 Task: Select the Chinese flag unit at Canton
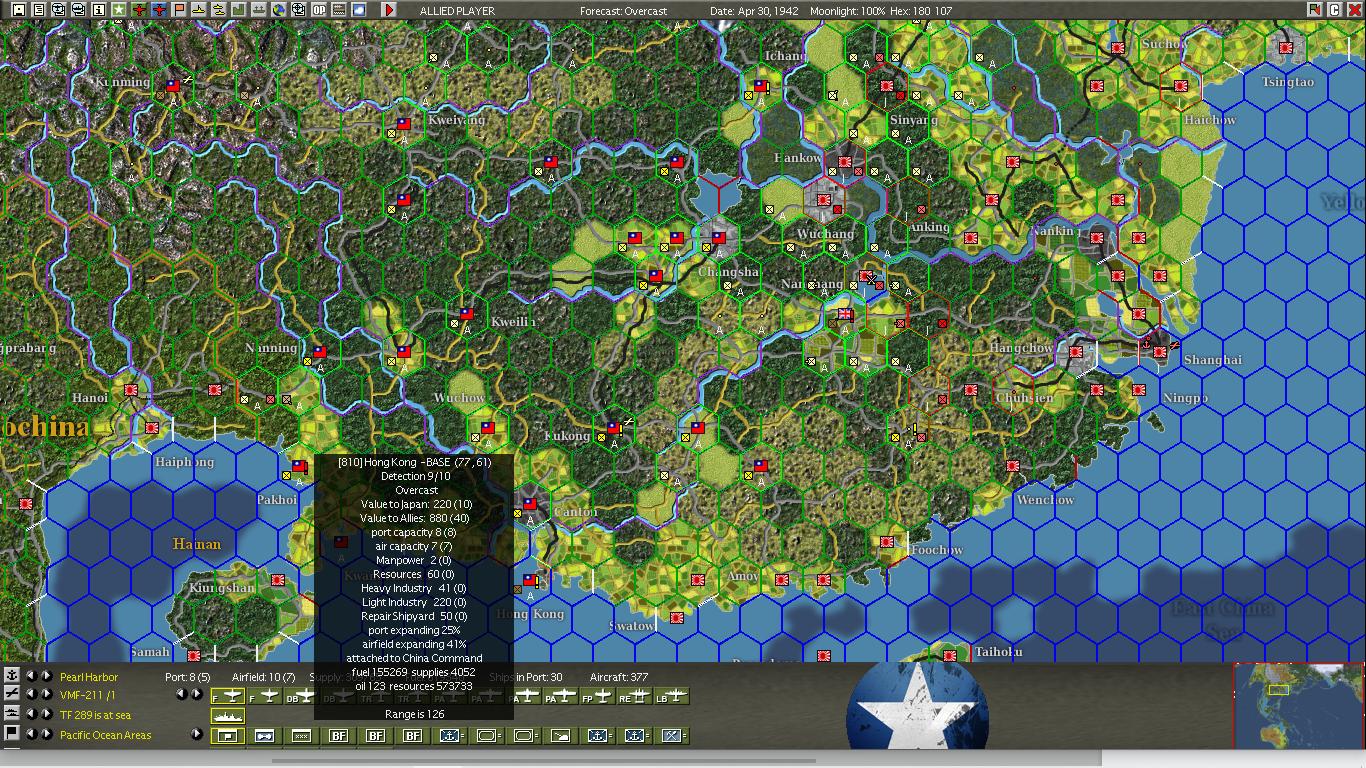530,504
